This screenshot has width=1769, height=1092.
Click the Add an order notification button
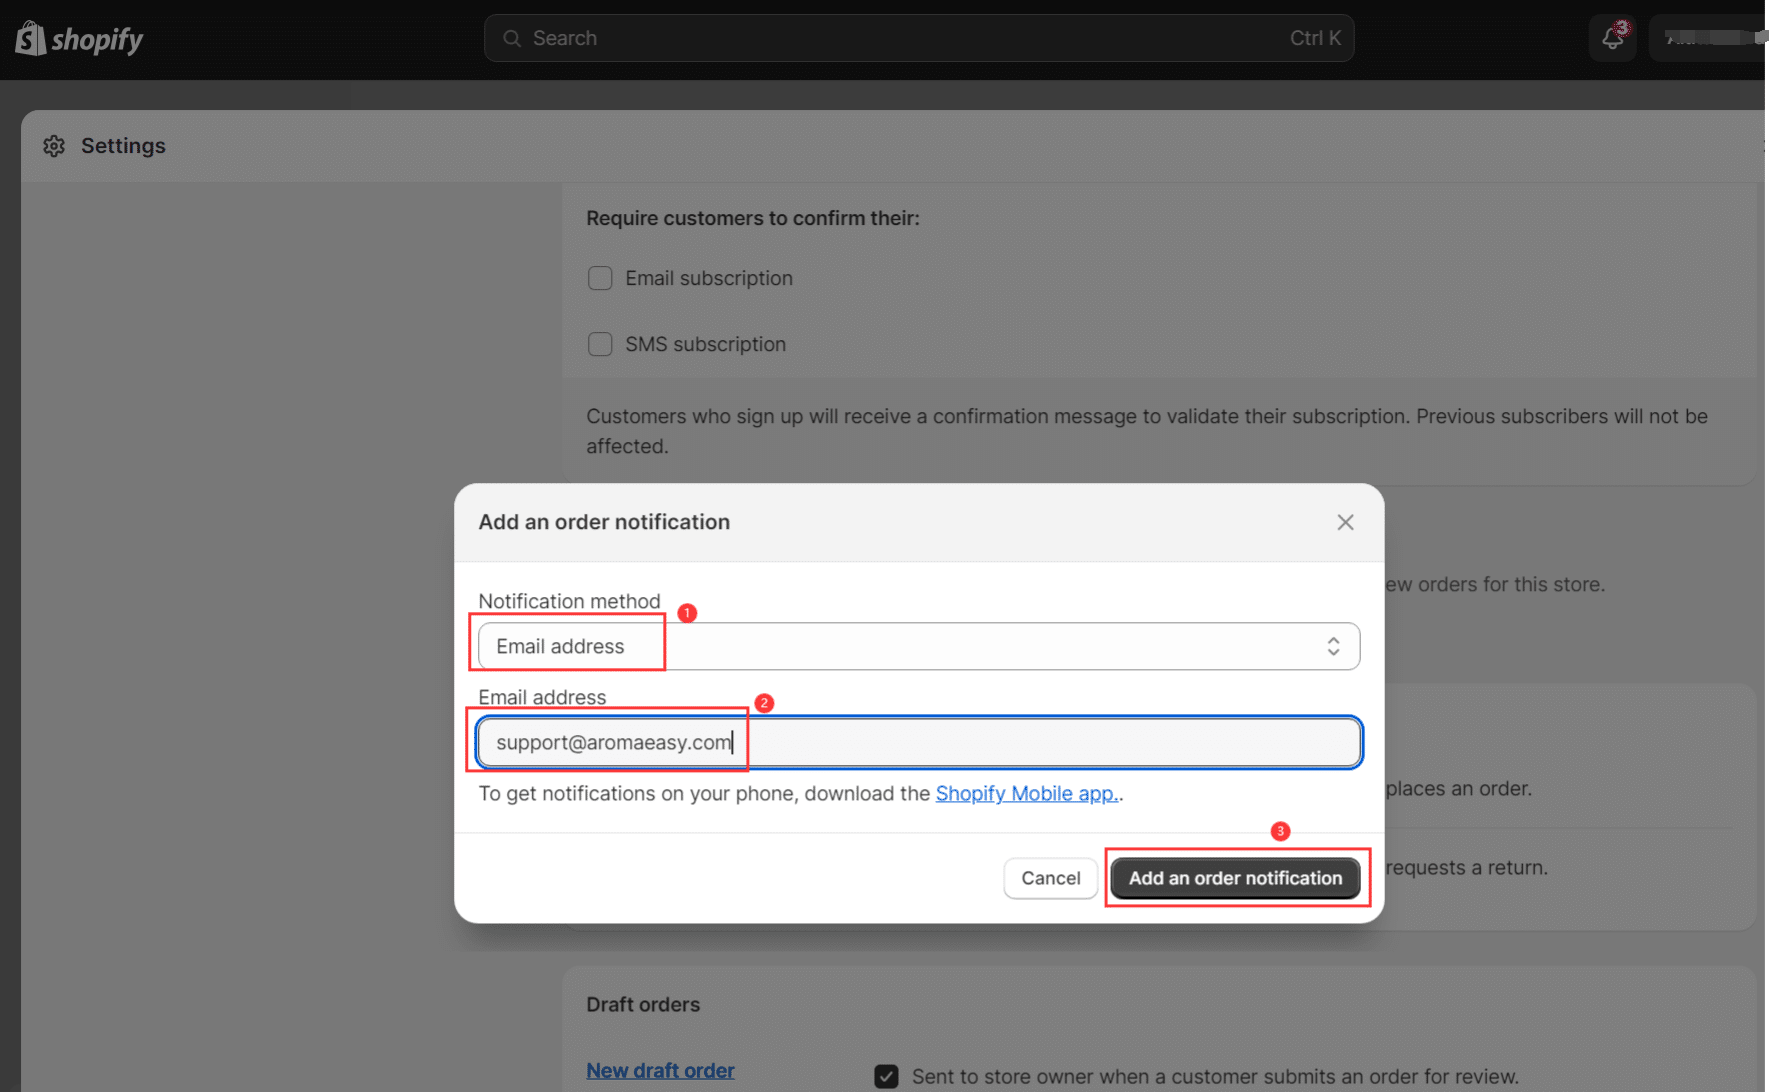click(x=1235, y=878)
